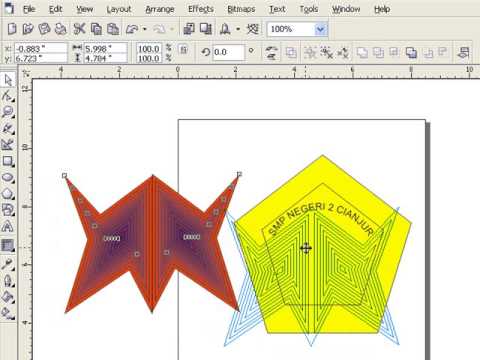Expand the Application Launcher dropdown arrow
This screenshot has height=360, width=480.
click(238, 29)
